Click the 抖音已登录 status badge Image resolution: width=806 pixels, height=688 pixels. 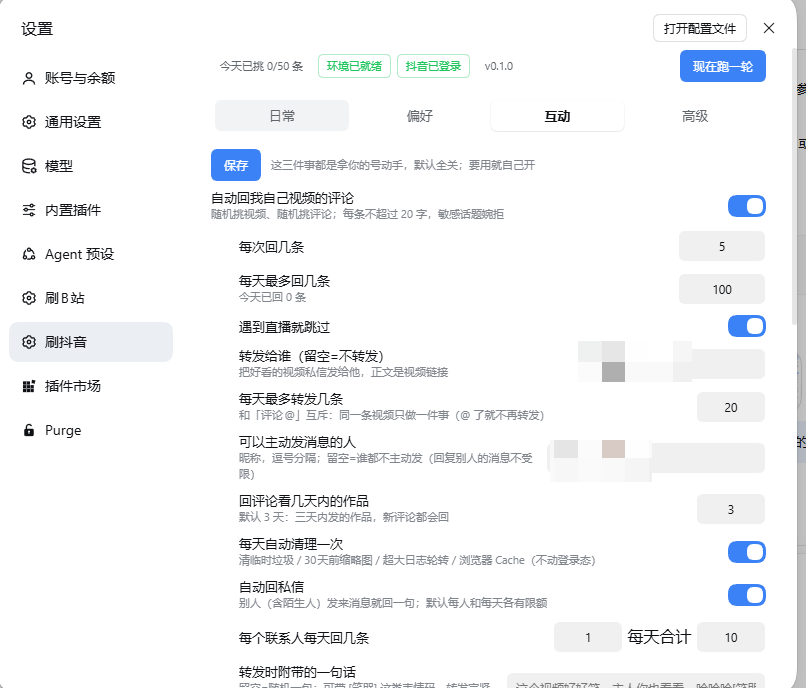point(433,66)
